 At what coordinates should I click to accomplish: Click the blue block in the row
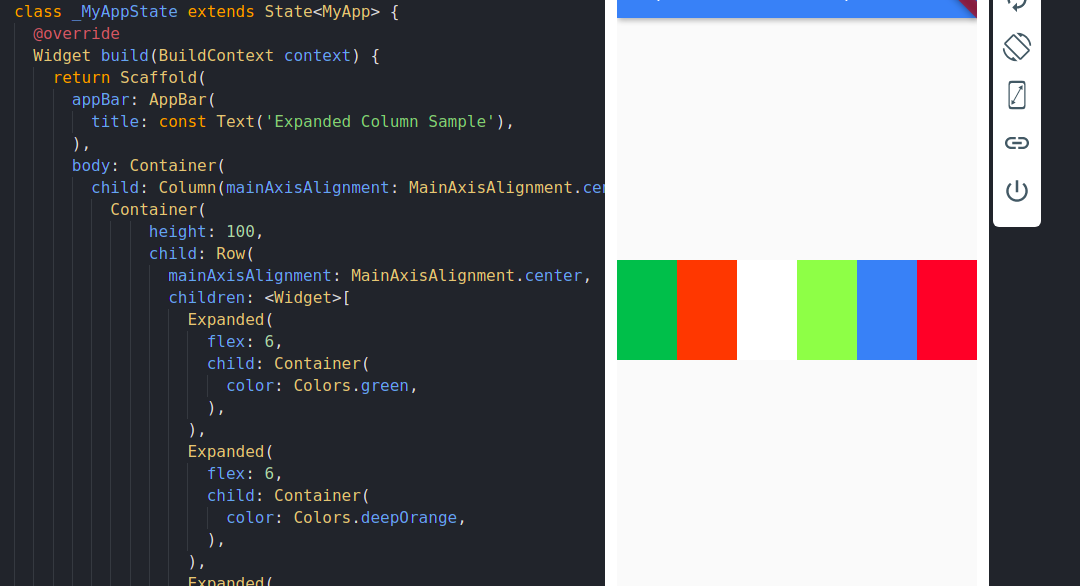886,310
